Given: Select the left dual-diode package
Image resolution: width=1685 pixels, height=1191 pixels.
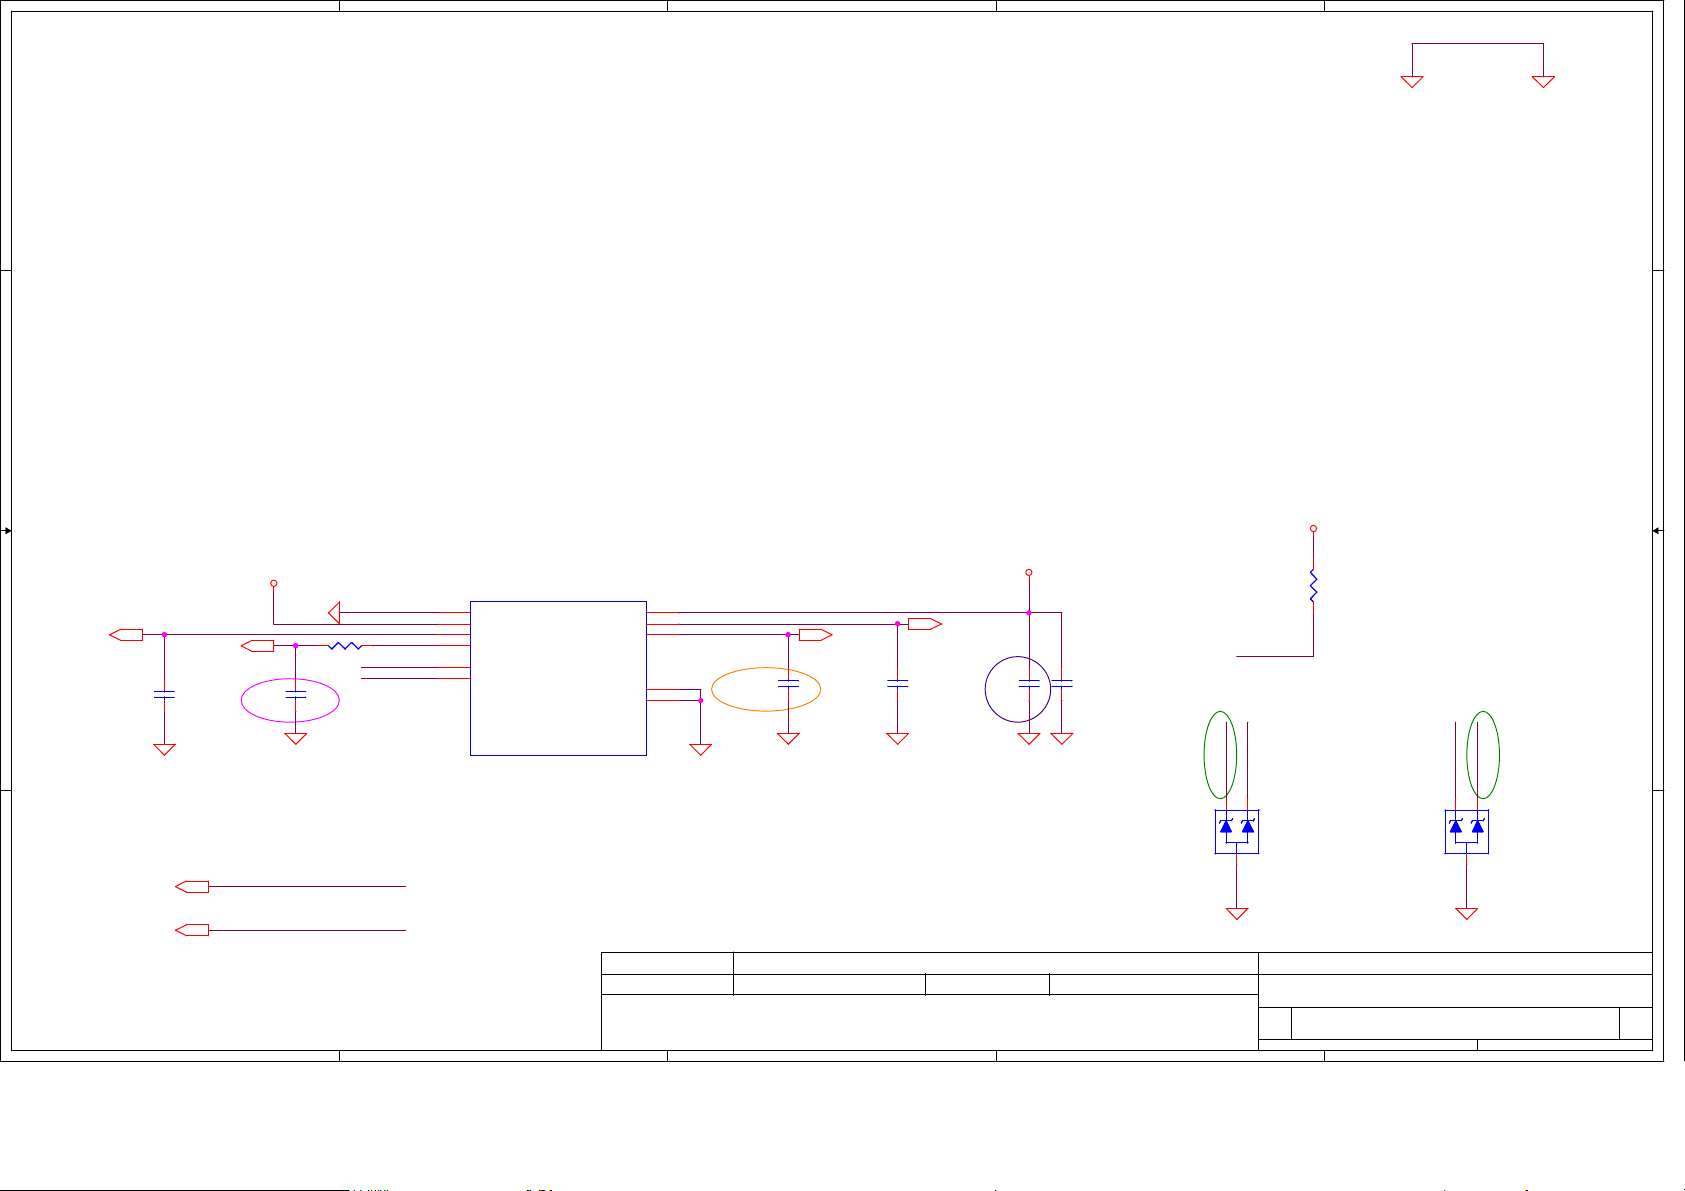Looking at the screenshot, I should click(x=1237, y=831).
